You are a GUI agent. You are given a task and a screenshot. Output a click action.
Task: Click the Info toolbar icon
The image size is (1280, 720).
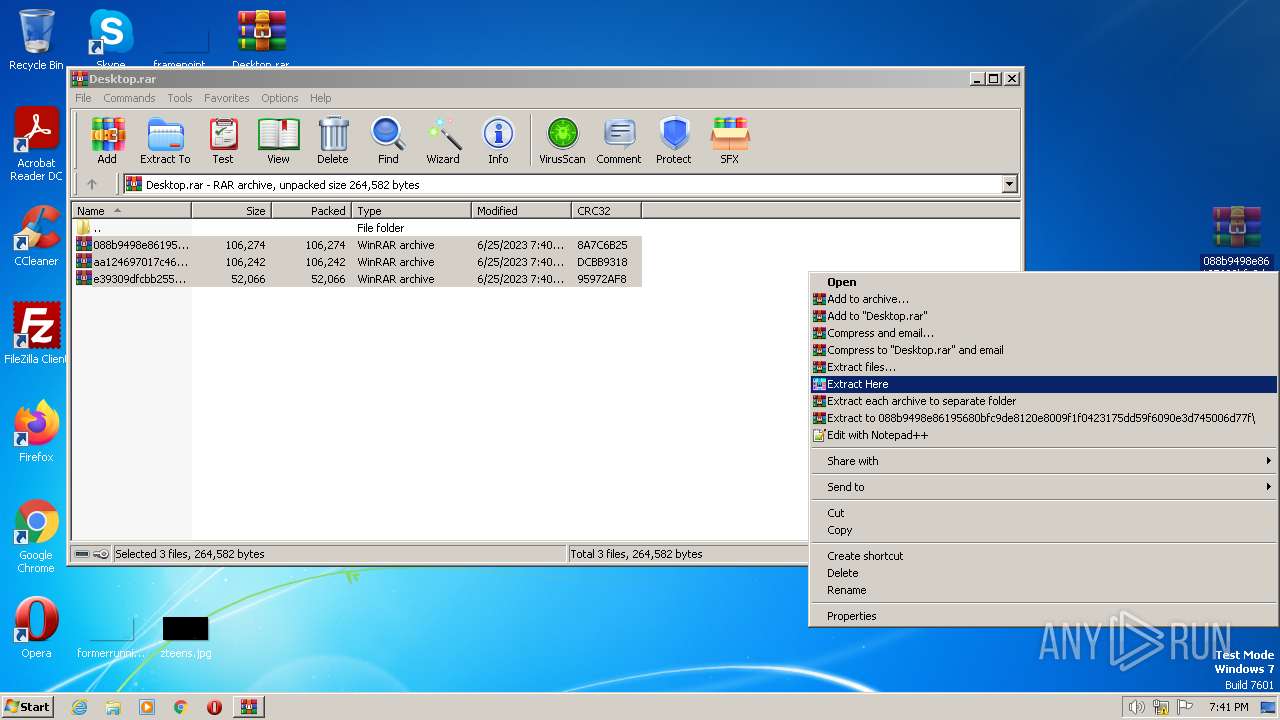click(x=498, y=140)
